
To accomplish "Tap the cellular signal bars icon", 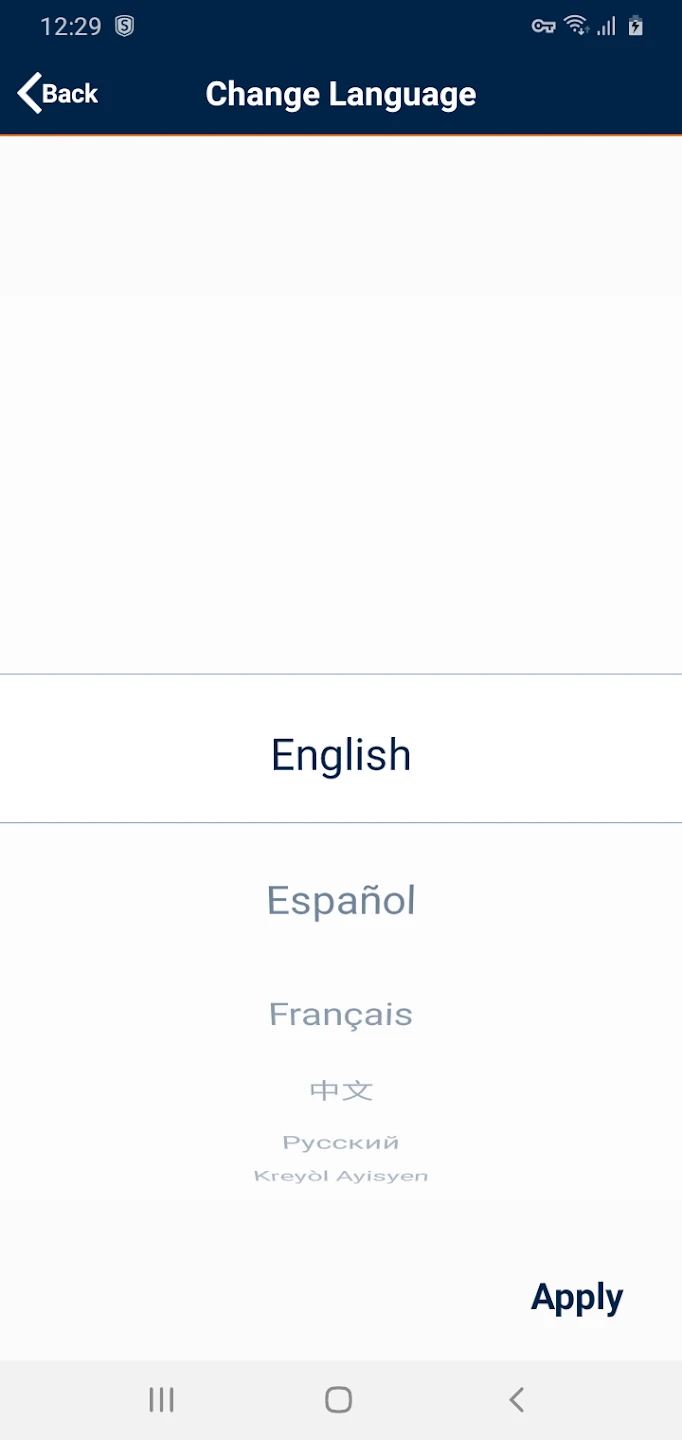I will [x=606, y=27].
